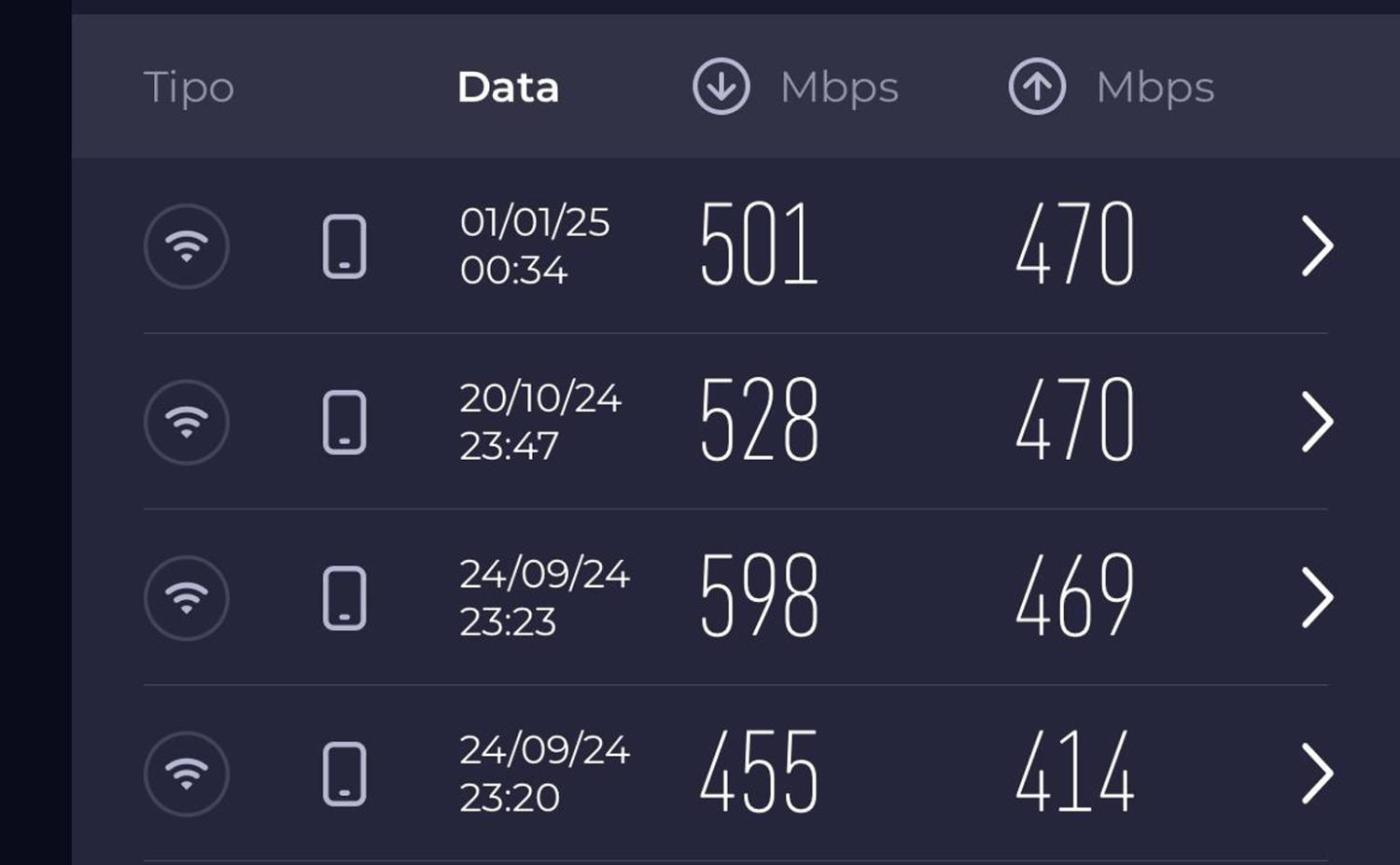Click the phone device icon in 20/10/24 row
Image resolution: width=1400 pixels, height=865 pixels.
(x=344, y=422)
